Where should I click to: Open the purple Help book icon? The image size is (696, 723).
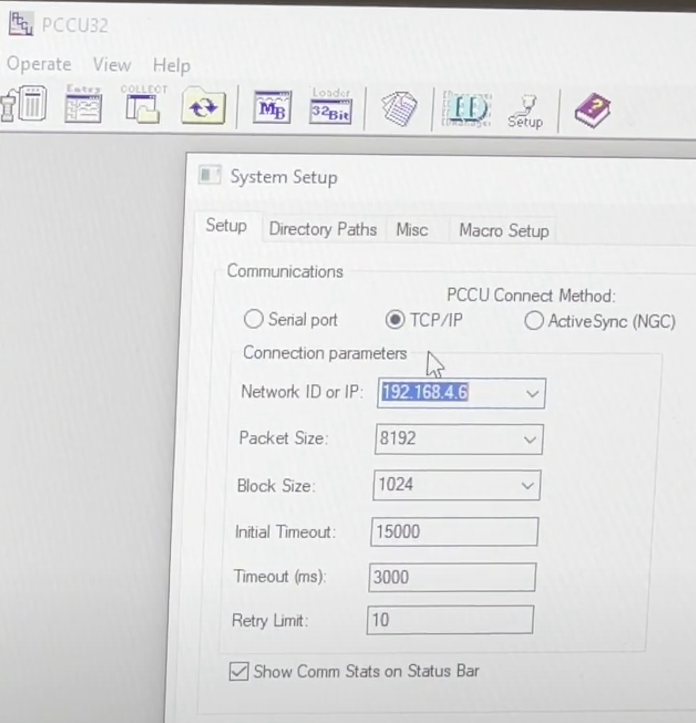[x=593, y=111]
